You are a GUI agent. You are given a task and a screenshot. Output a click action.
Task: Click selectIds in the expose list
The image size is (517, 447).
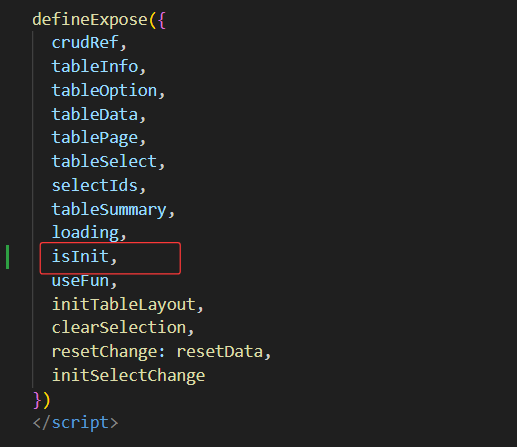coord(95,185)
